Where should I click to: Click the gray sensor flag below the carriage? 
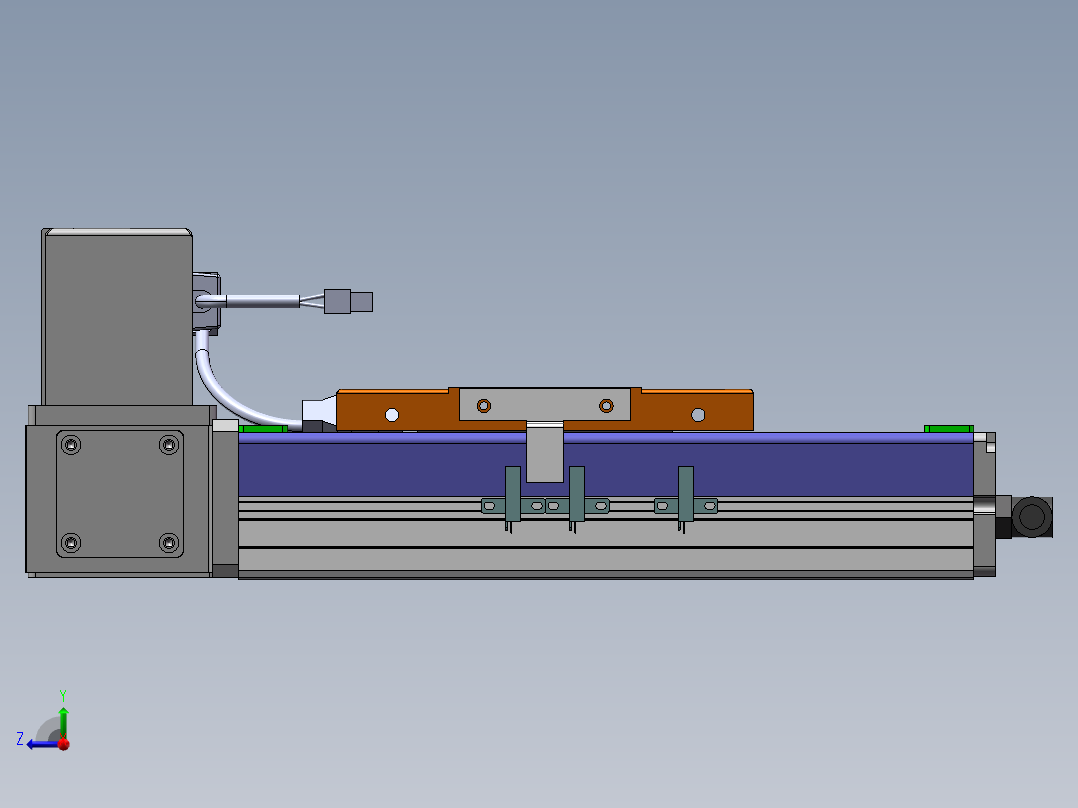point(545,451)
